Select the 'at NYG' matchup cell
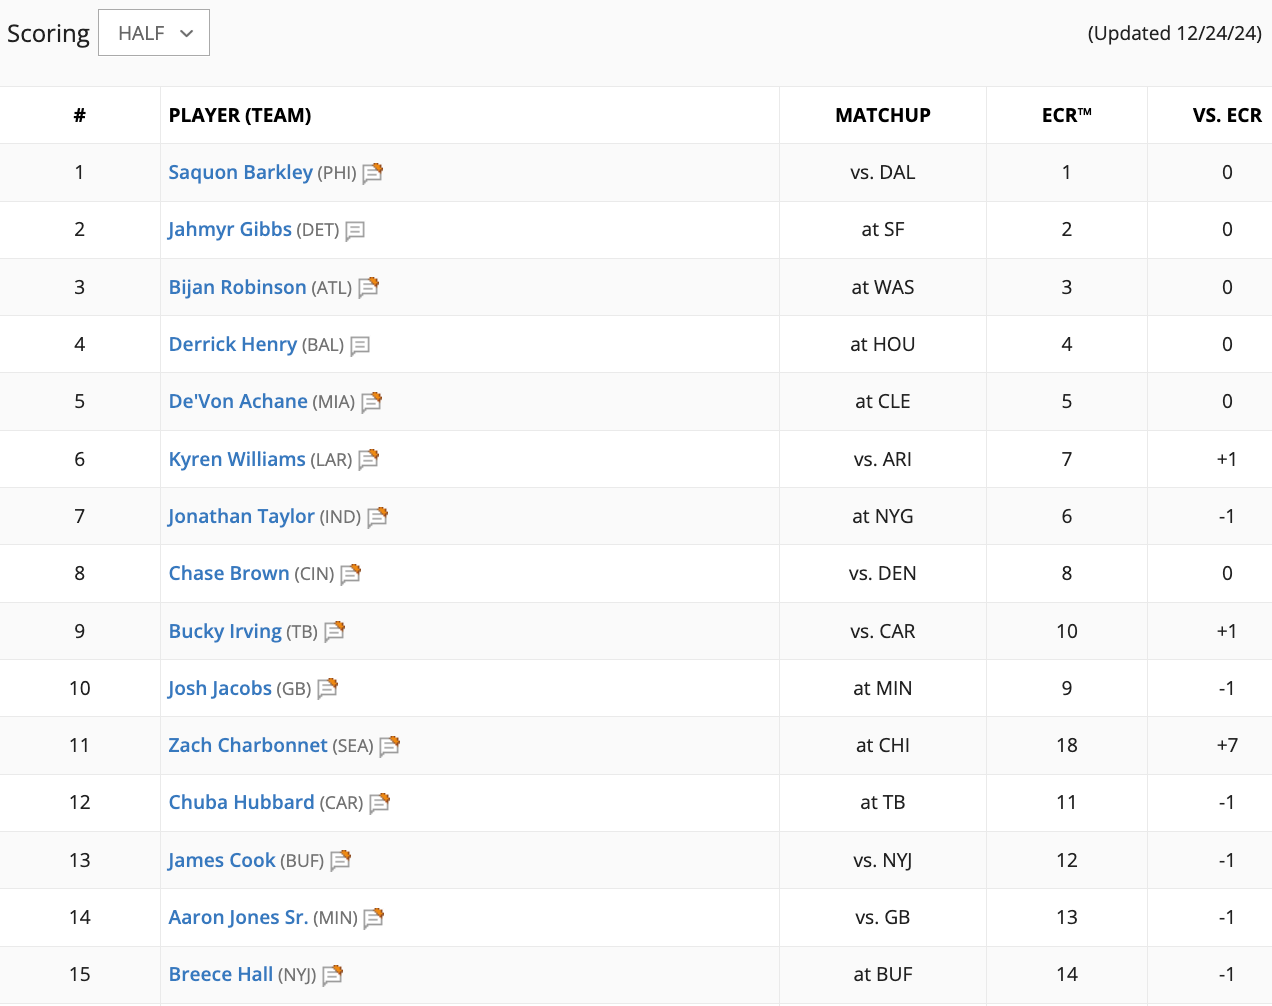 [883, 516]
